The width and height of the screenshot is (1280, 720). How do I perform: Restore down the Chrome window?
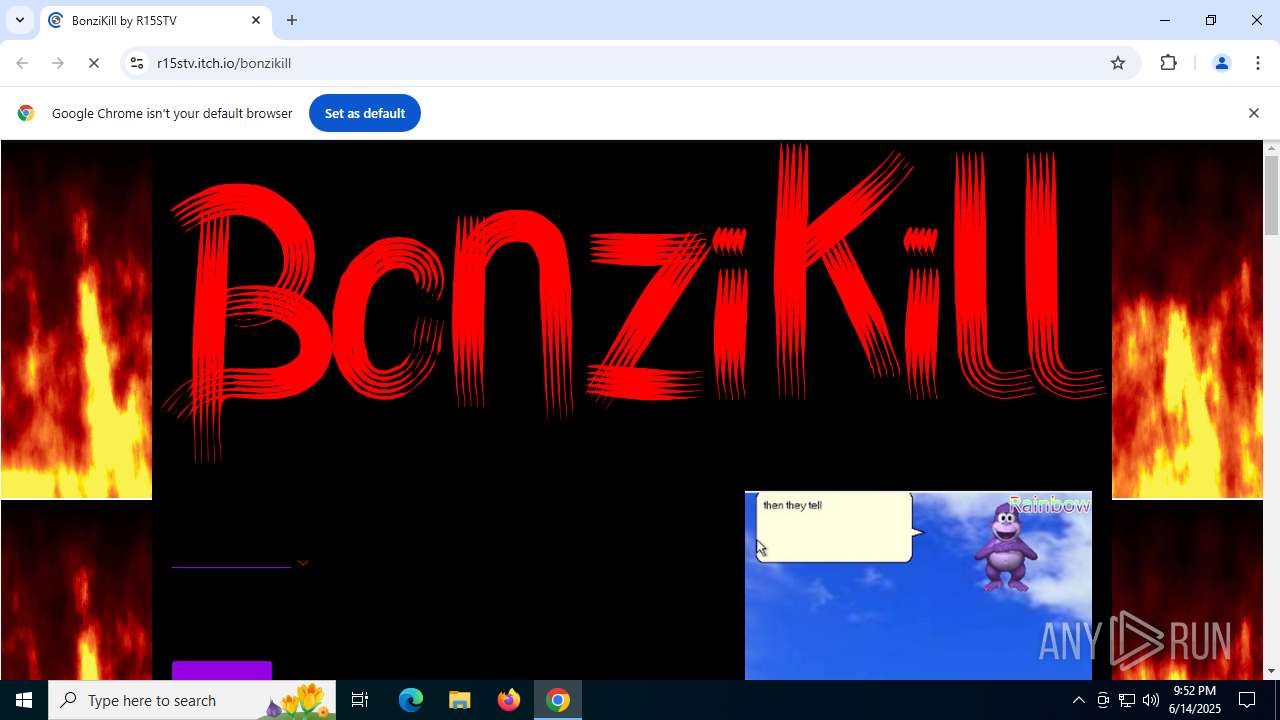(x=1211, y=20)
